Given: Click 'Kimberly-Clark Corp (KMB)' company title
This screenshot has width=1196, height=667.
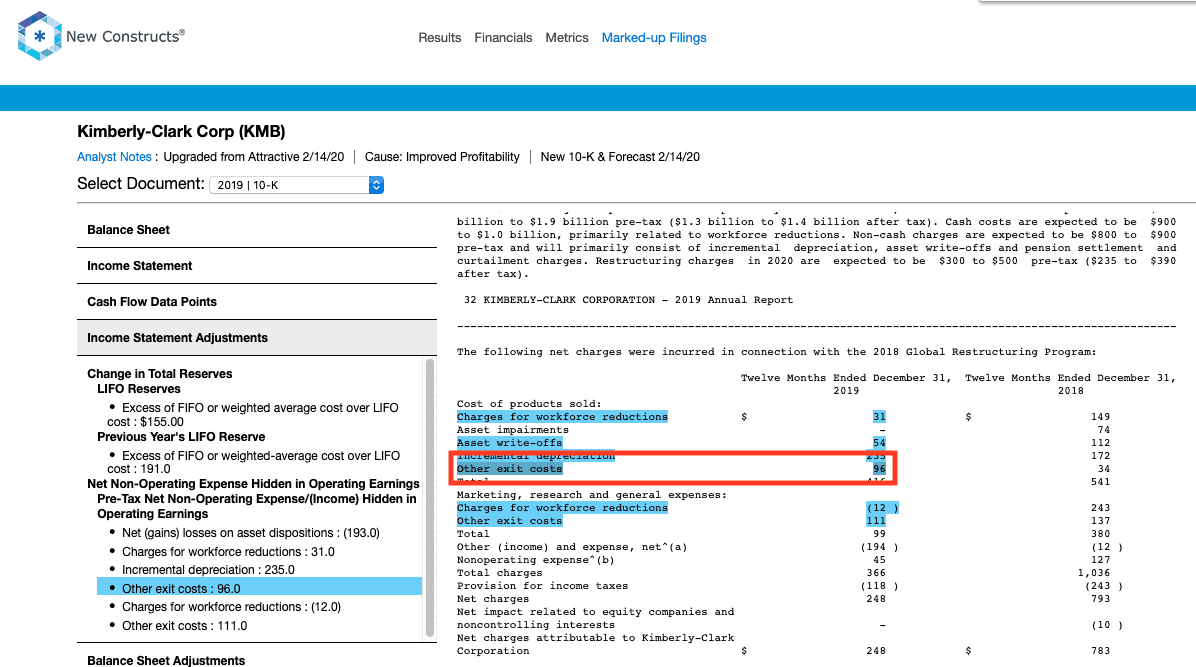Looking at the screenshot, I should click(182, 131).
